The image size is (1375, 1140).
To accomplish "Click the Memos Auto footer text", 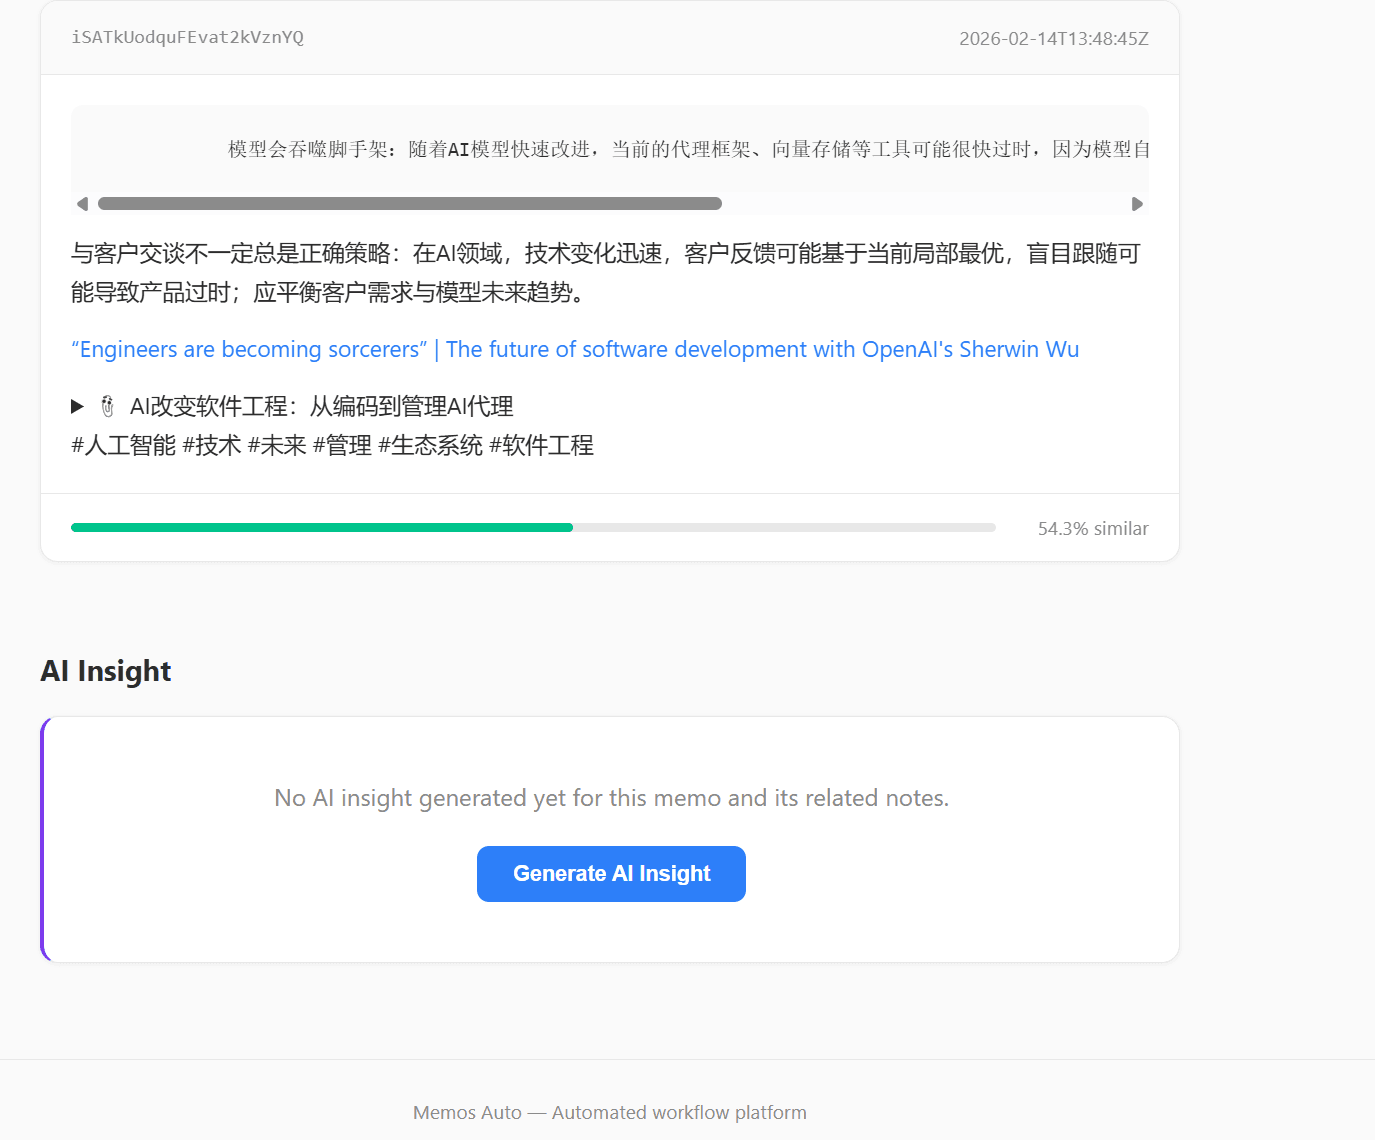I will [610, 1111].
